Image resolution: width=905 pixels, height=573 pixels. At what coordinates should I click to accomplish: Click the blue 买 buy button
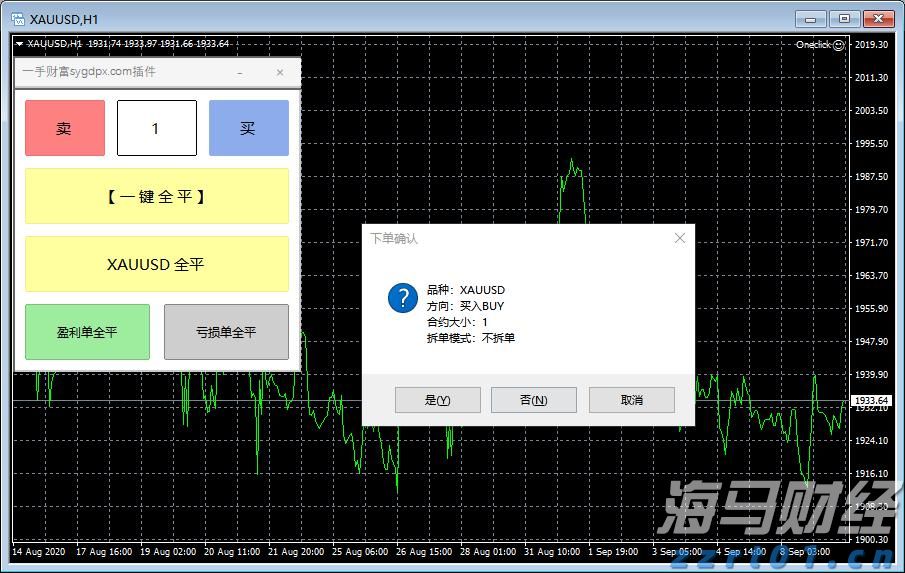pos(248,128)
